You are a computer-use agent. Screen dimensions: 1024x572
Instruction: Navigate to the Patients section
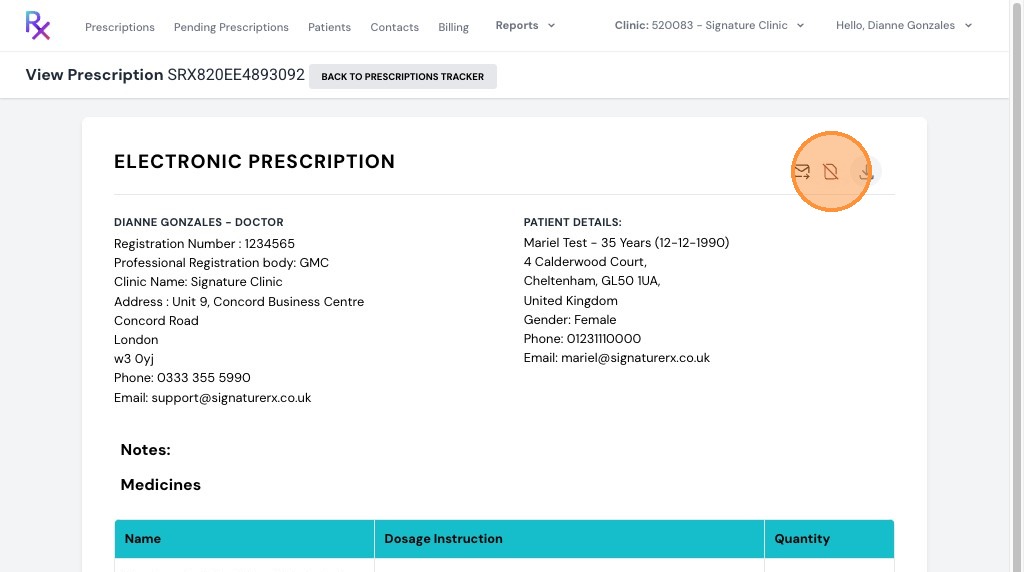[329, 27]
